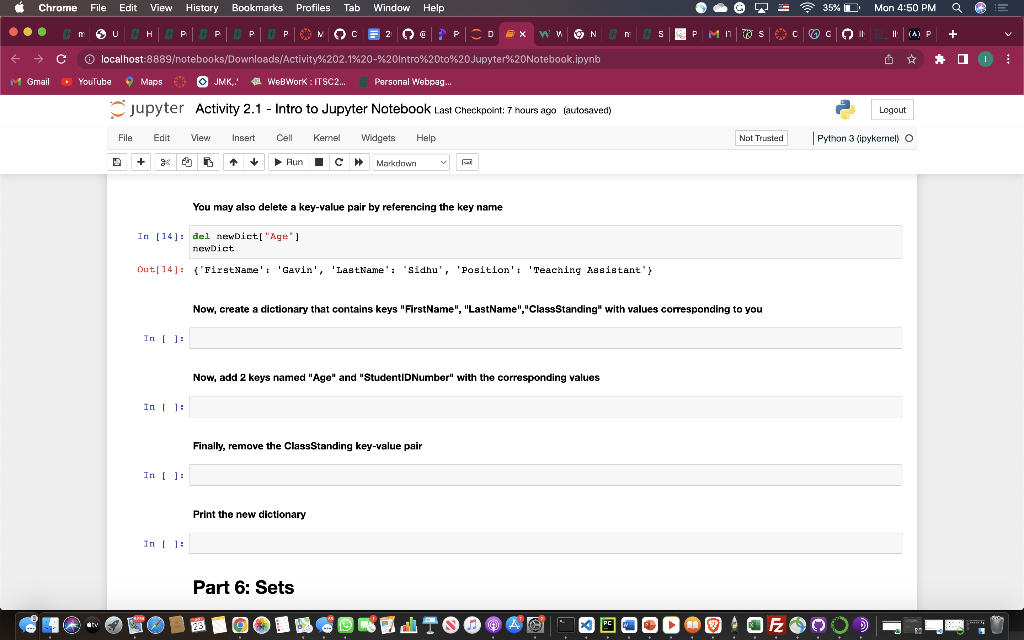This screenshot has height=640, width=1024.
Task: Save notebook with the floppy disk icon
Action: pyautogui.click(x=118, y=162)
